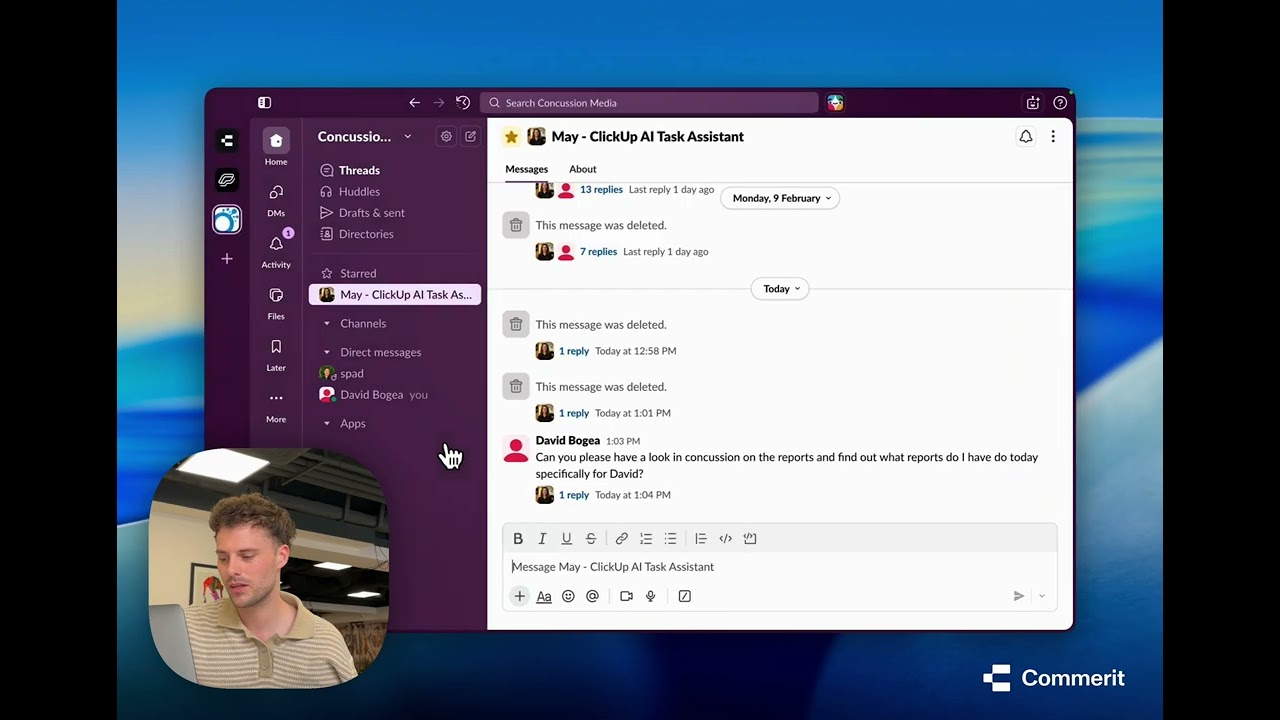
Task: Switch to the Concussion Media workspace icon
Action: [x=227, y=219]
